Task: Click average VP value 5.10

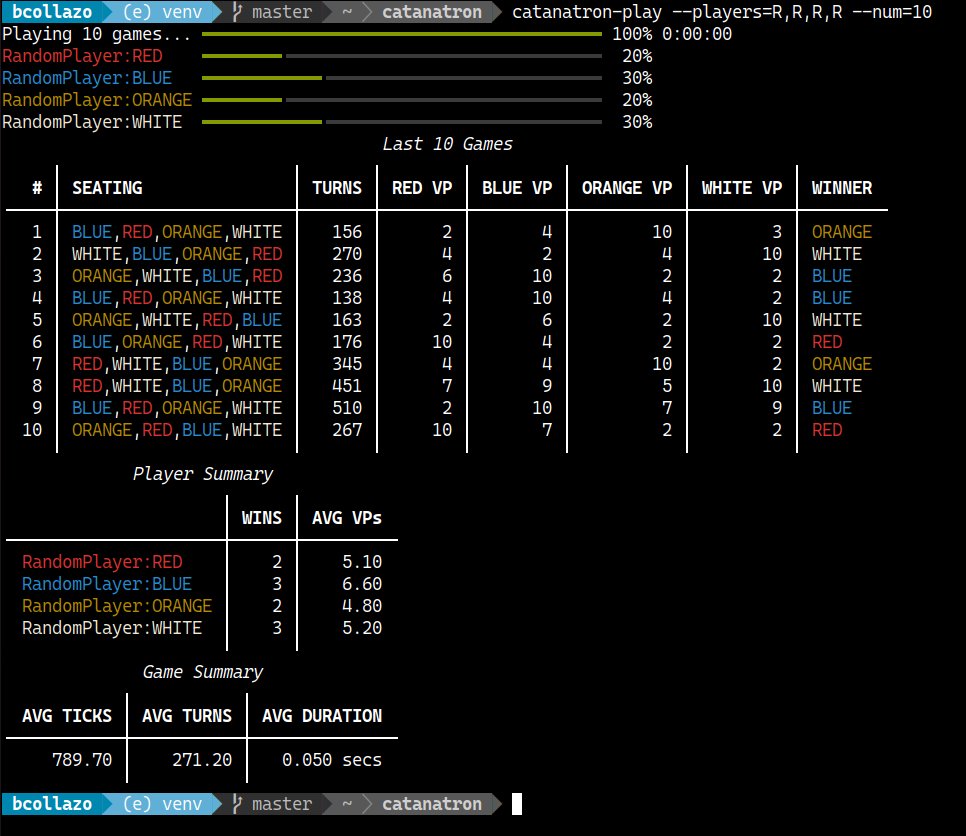Action: 362,562
